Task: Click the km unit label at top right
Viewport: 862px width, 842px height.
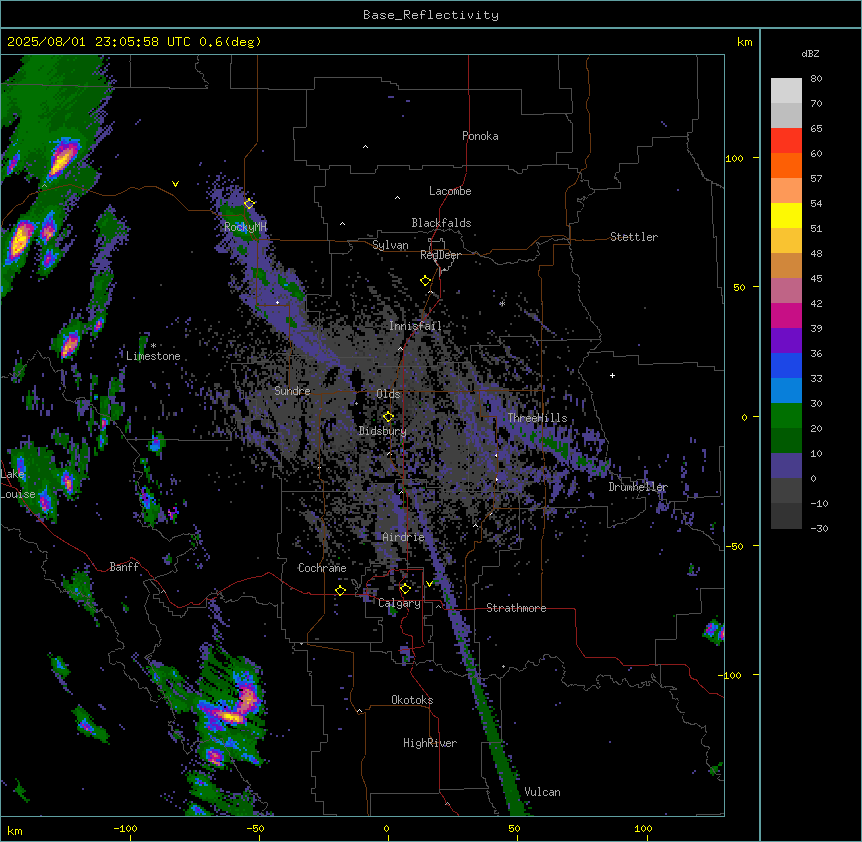Action: [x=744, y=42]
